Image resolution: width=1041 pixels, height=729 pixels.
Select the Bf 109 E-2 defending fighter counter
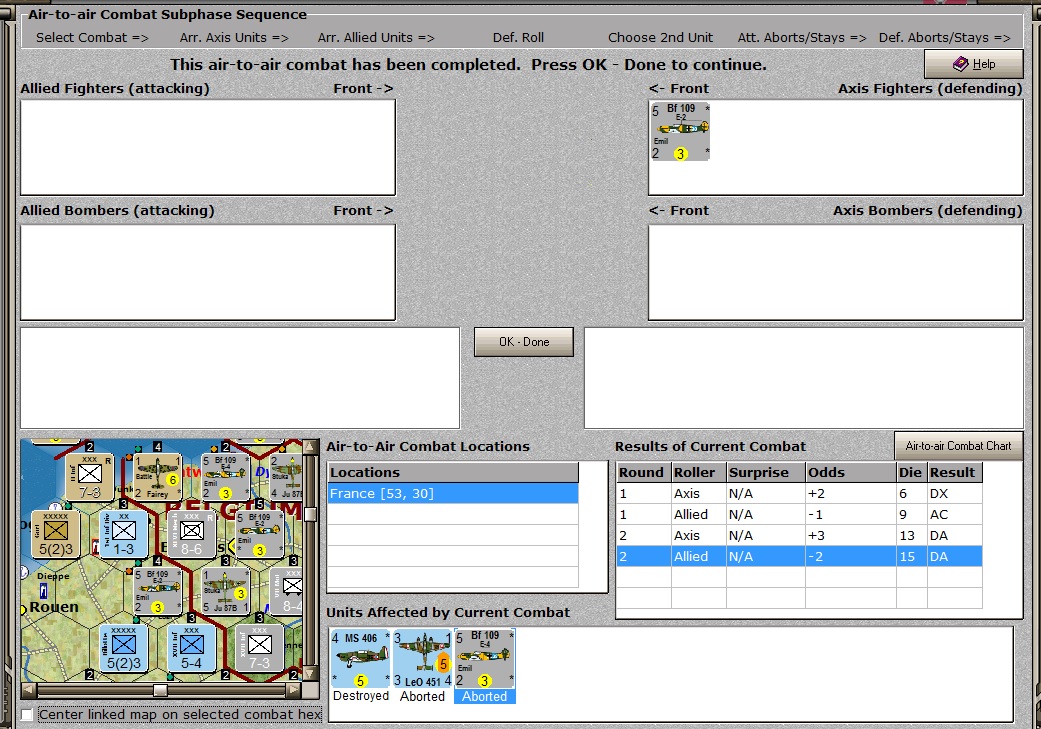[x=680, y=131]
